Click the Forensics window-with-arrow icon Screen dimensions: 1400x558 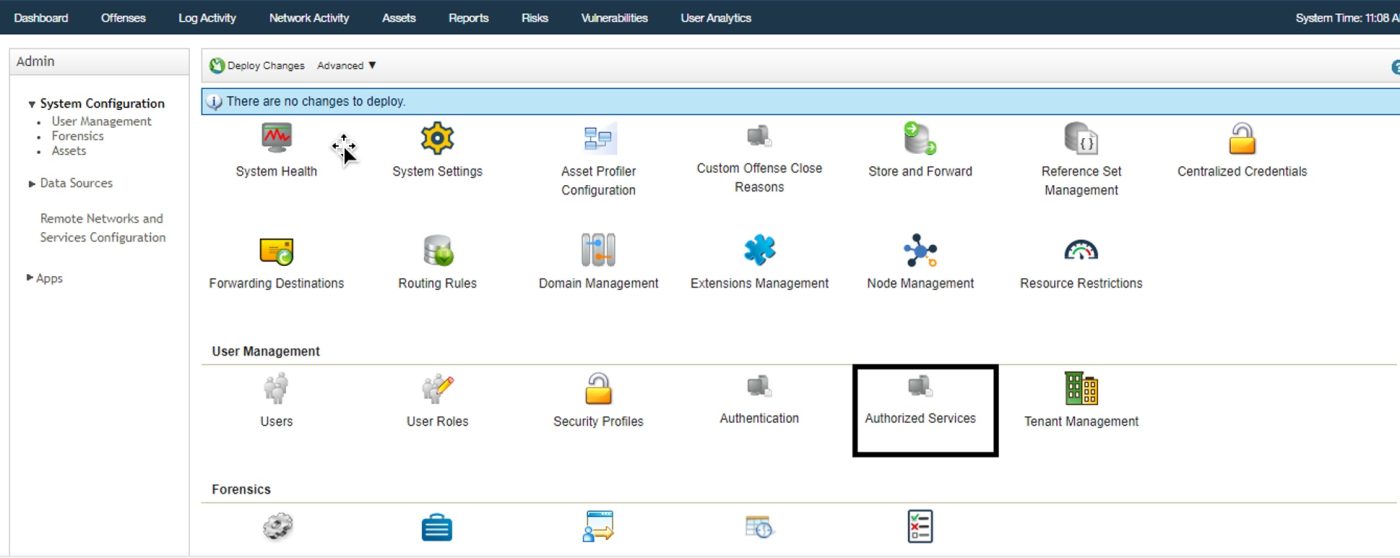[598, 527]
